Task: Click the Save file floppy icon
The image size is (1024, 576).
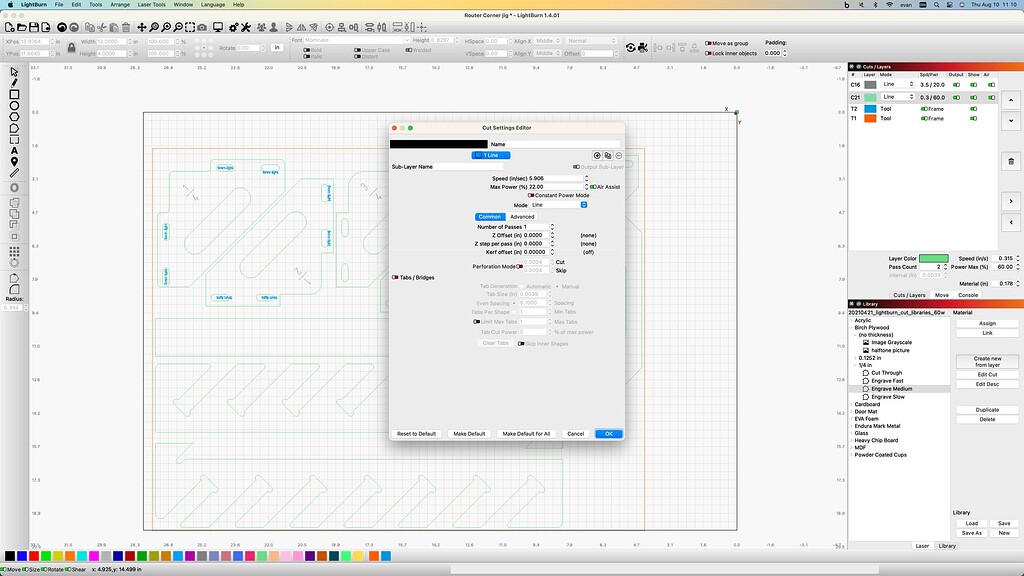Action: 34,27
